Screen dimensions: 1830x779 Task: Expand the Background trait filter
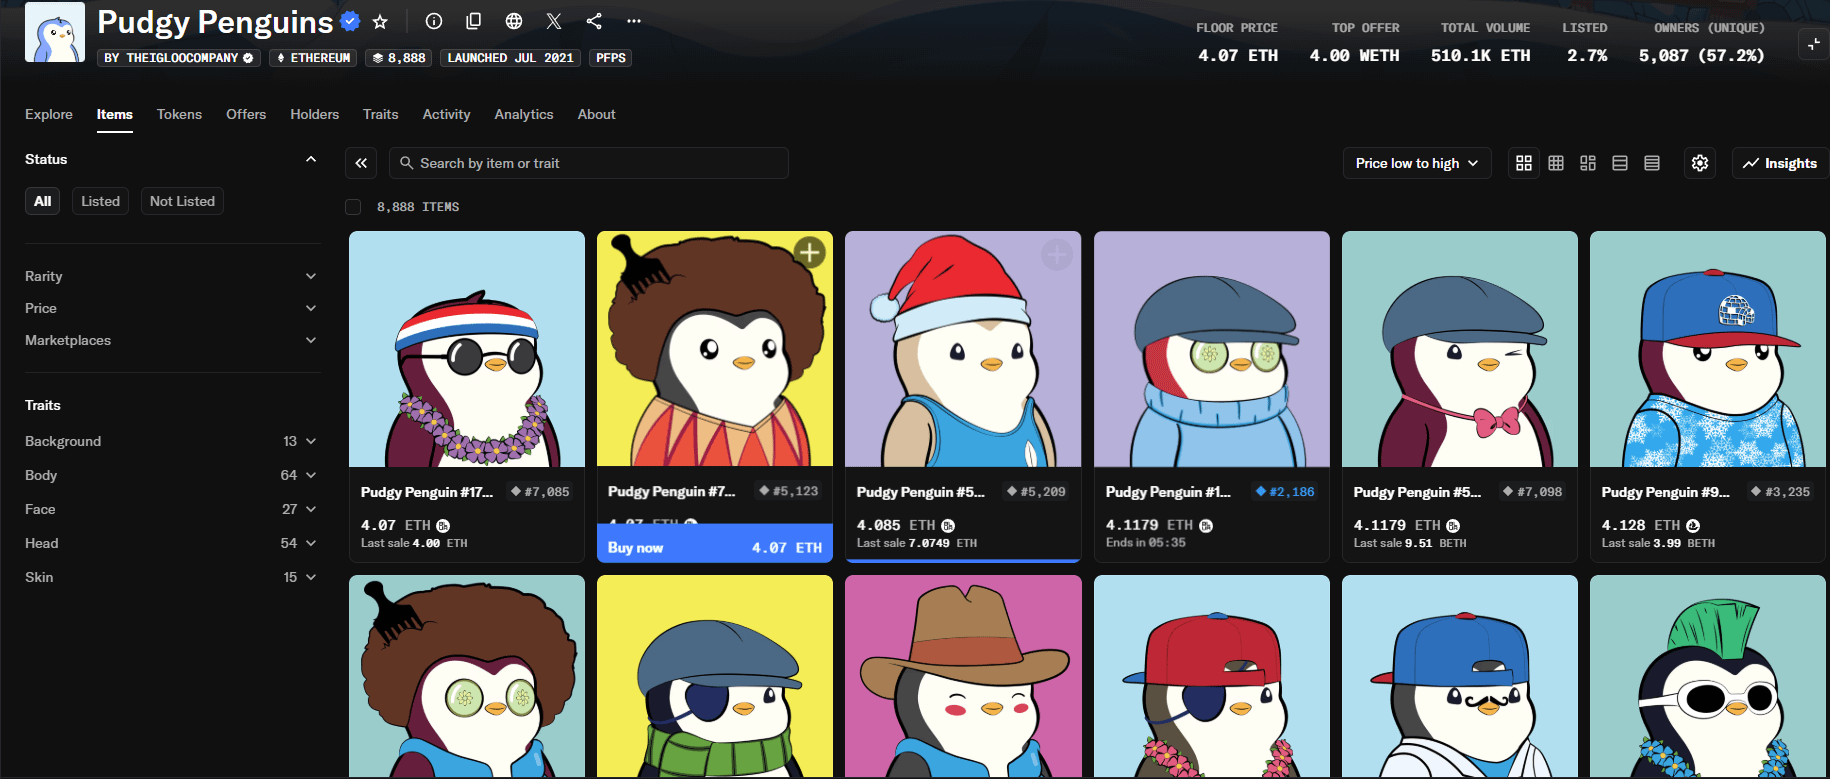click(x=171, y=441)
